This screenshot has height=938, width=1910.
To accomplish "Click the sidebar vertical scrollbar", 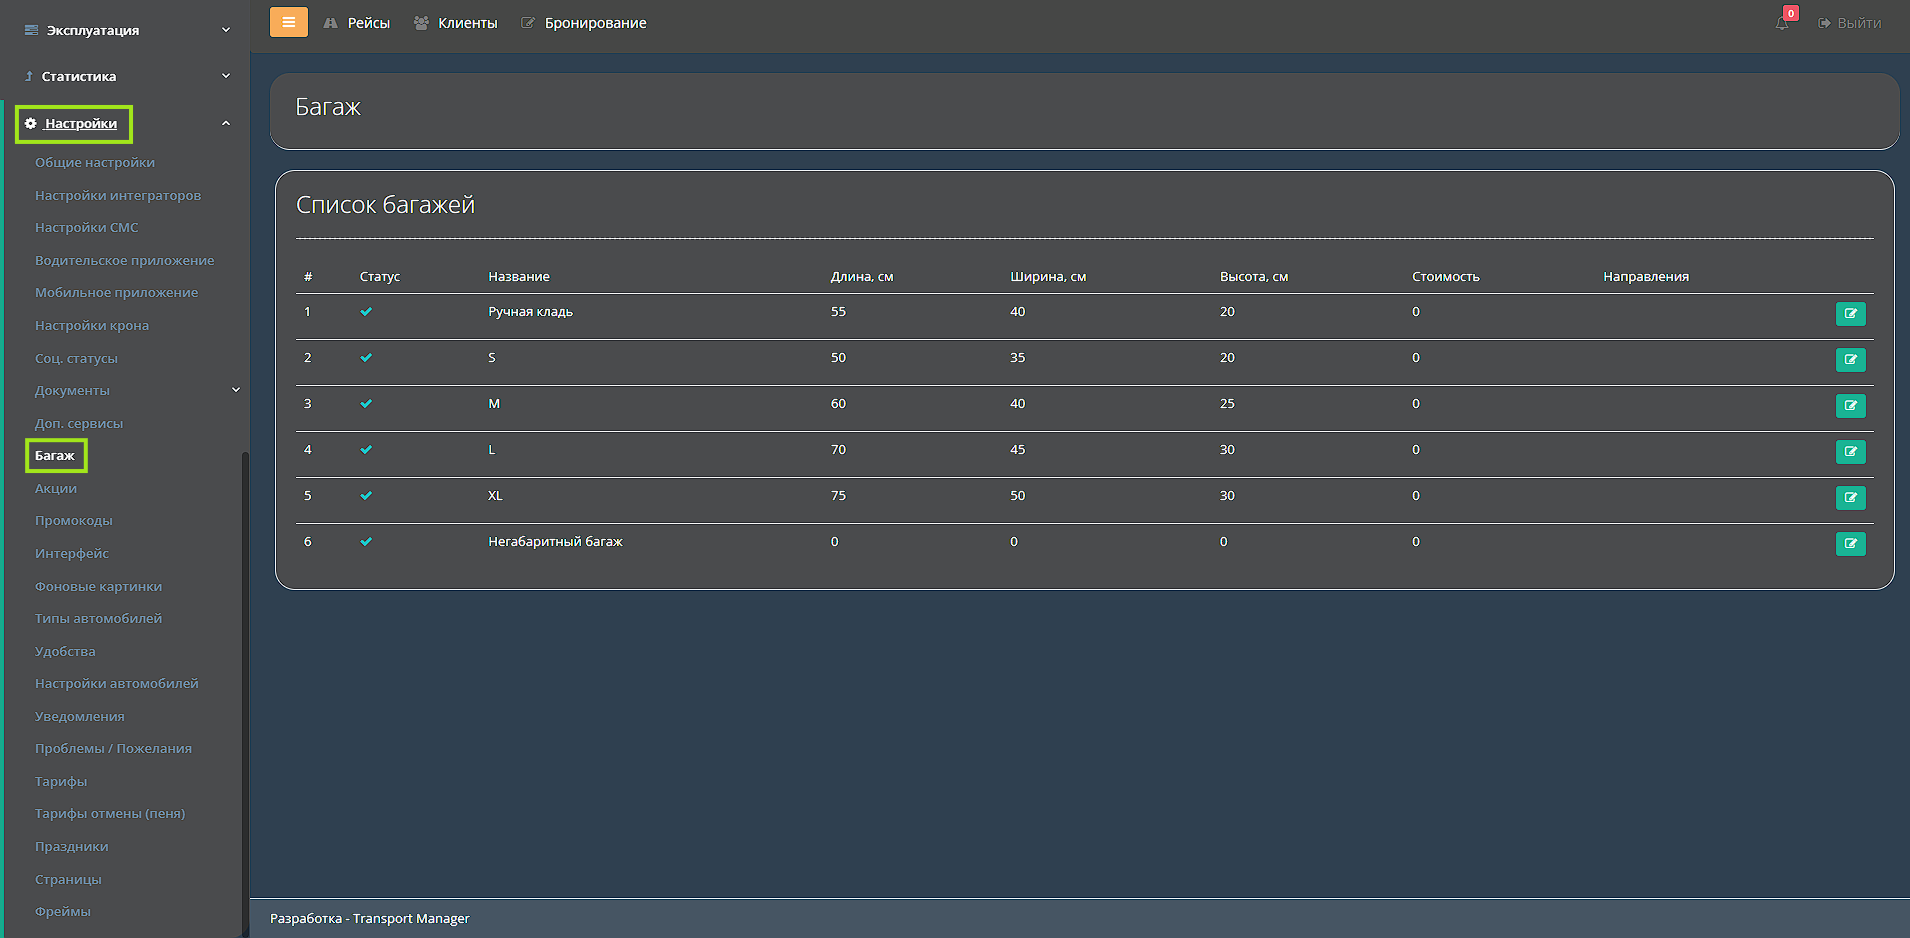I will point(245,690).
